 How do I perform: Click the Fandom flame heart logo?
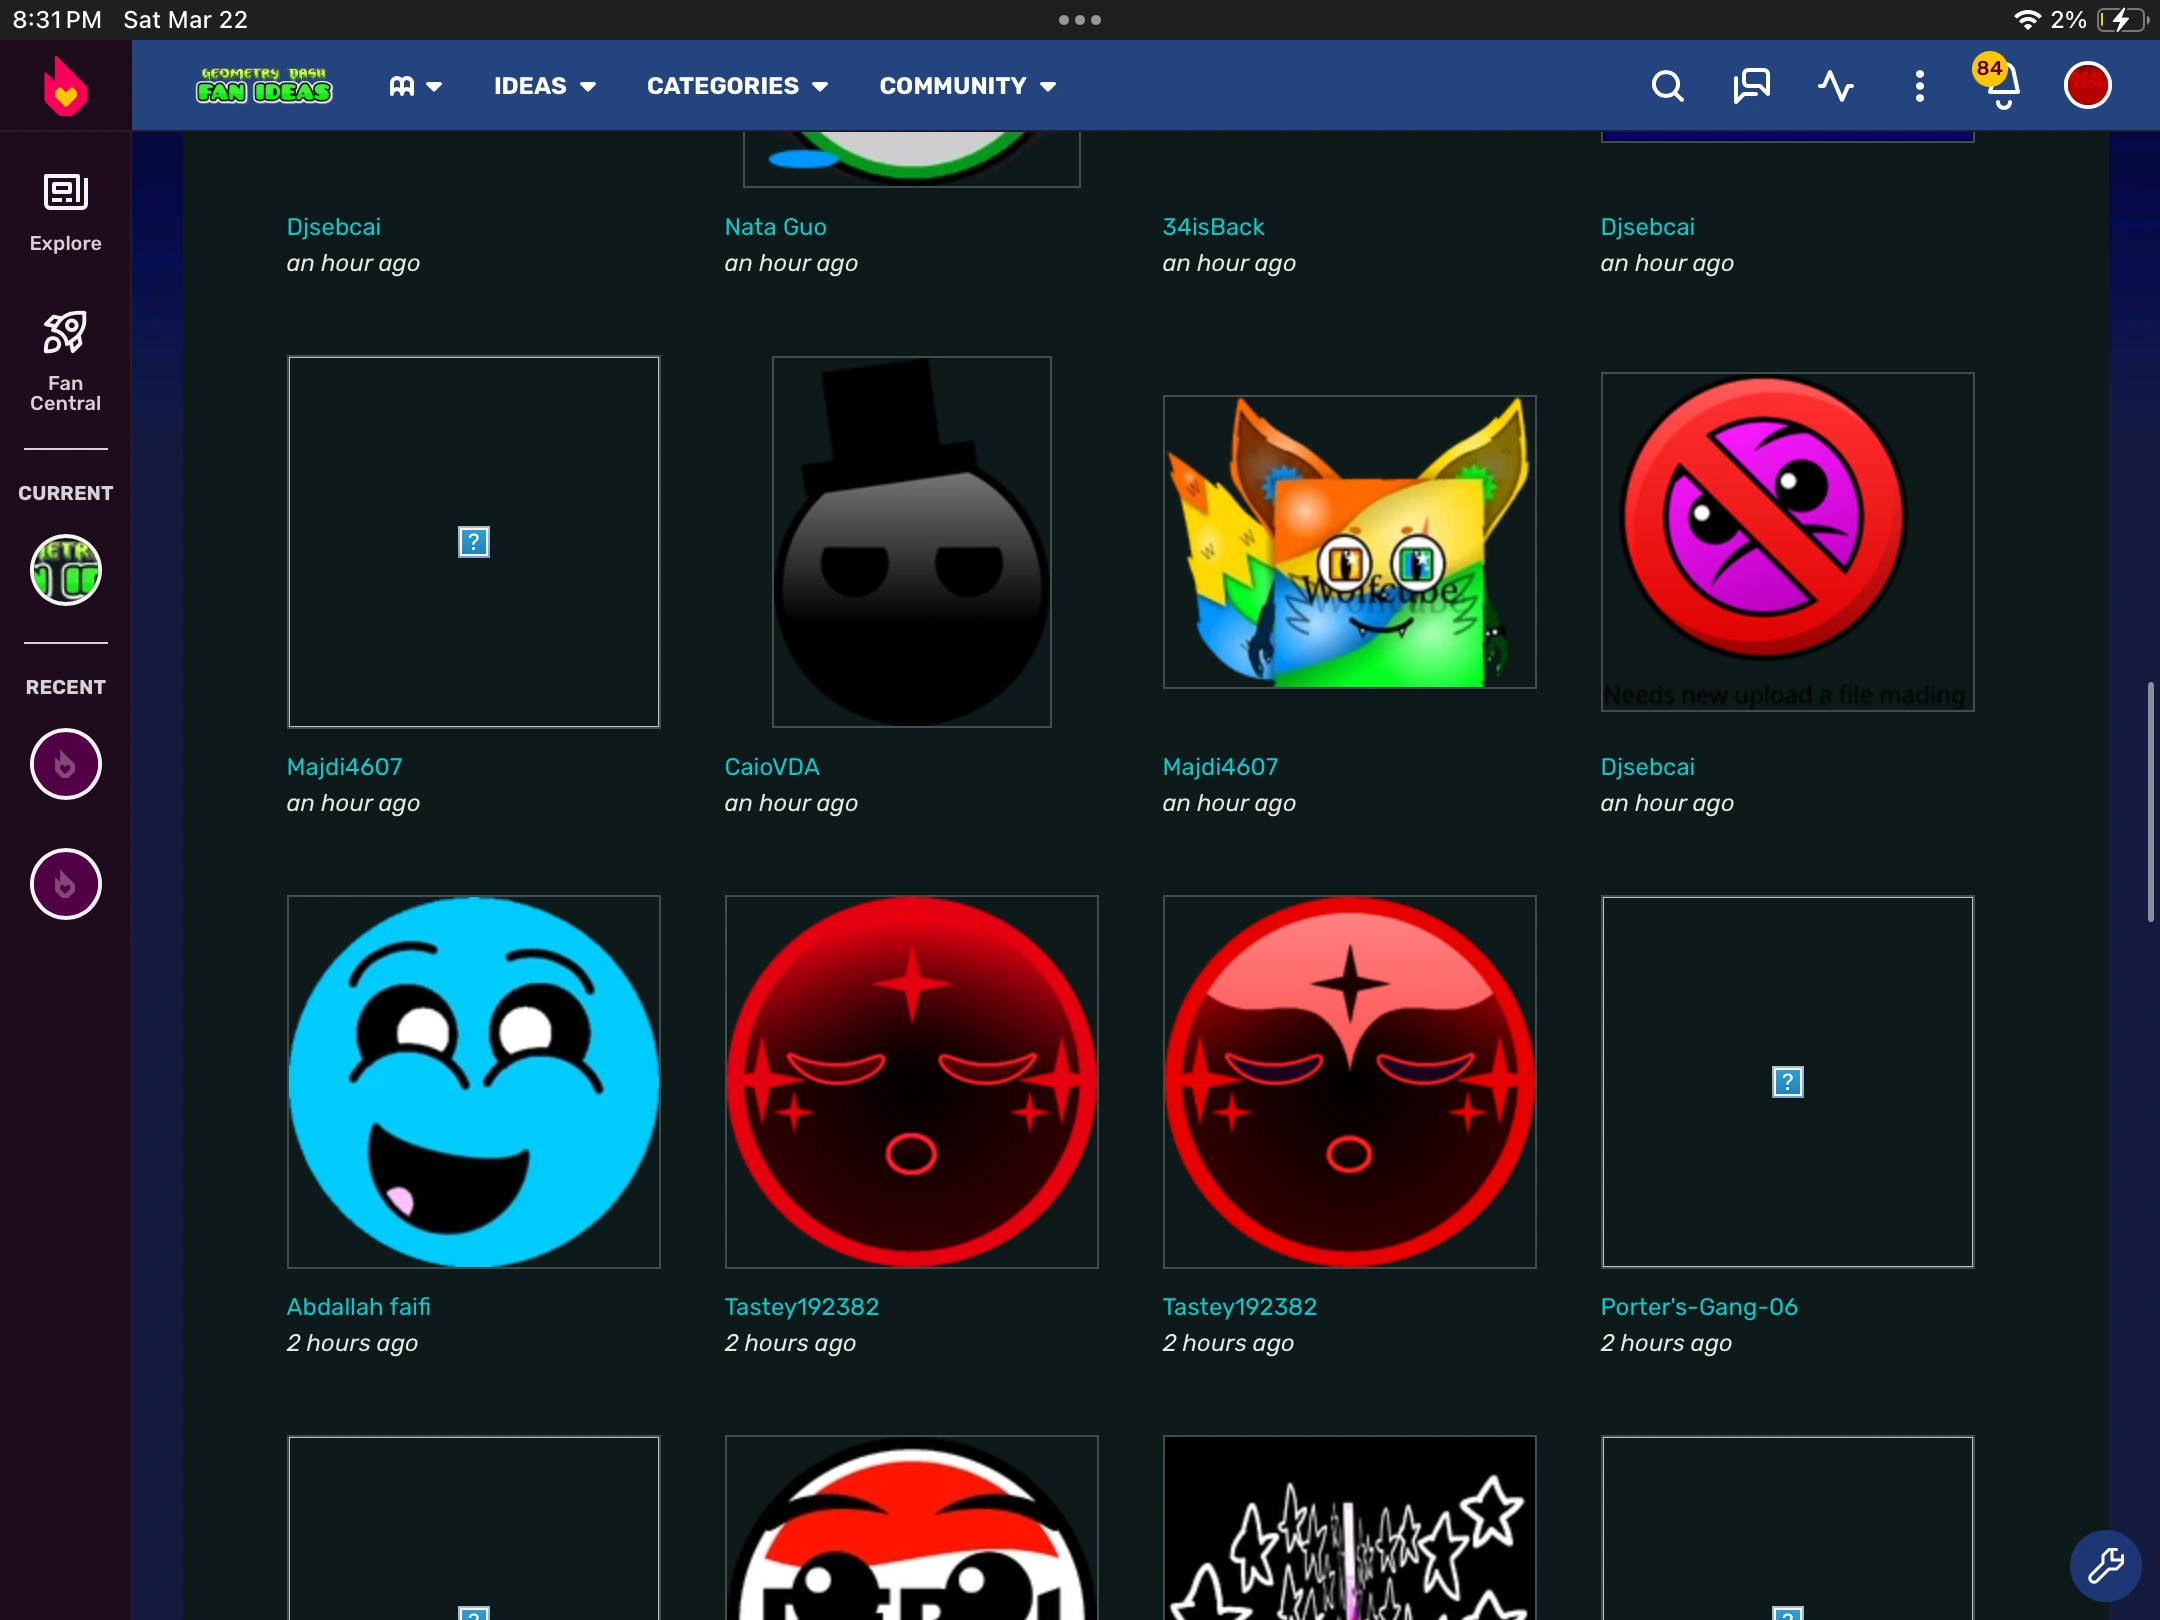coord(65,86)
